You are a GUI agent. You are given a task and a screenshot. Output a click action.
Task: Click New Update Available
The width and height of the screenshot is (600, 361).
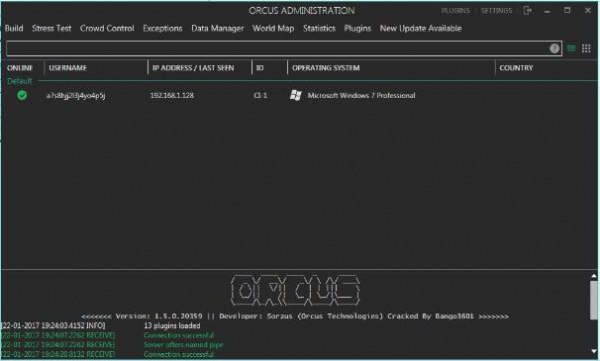coord(421,28)
